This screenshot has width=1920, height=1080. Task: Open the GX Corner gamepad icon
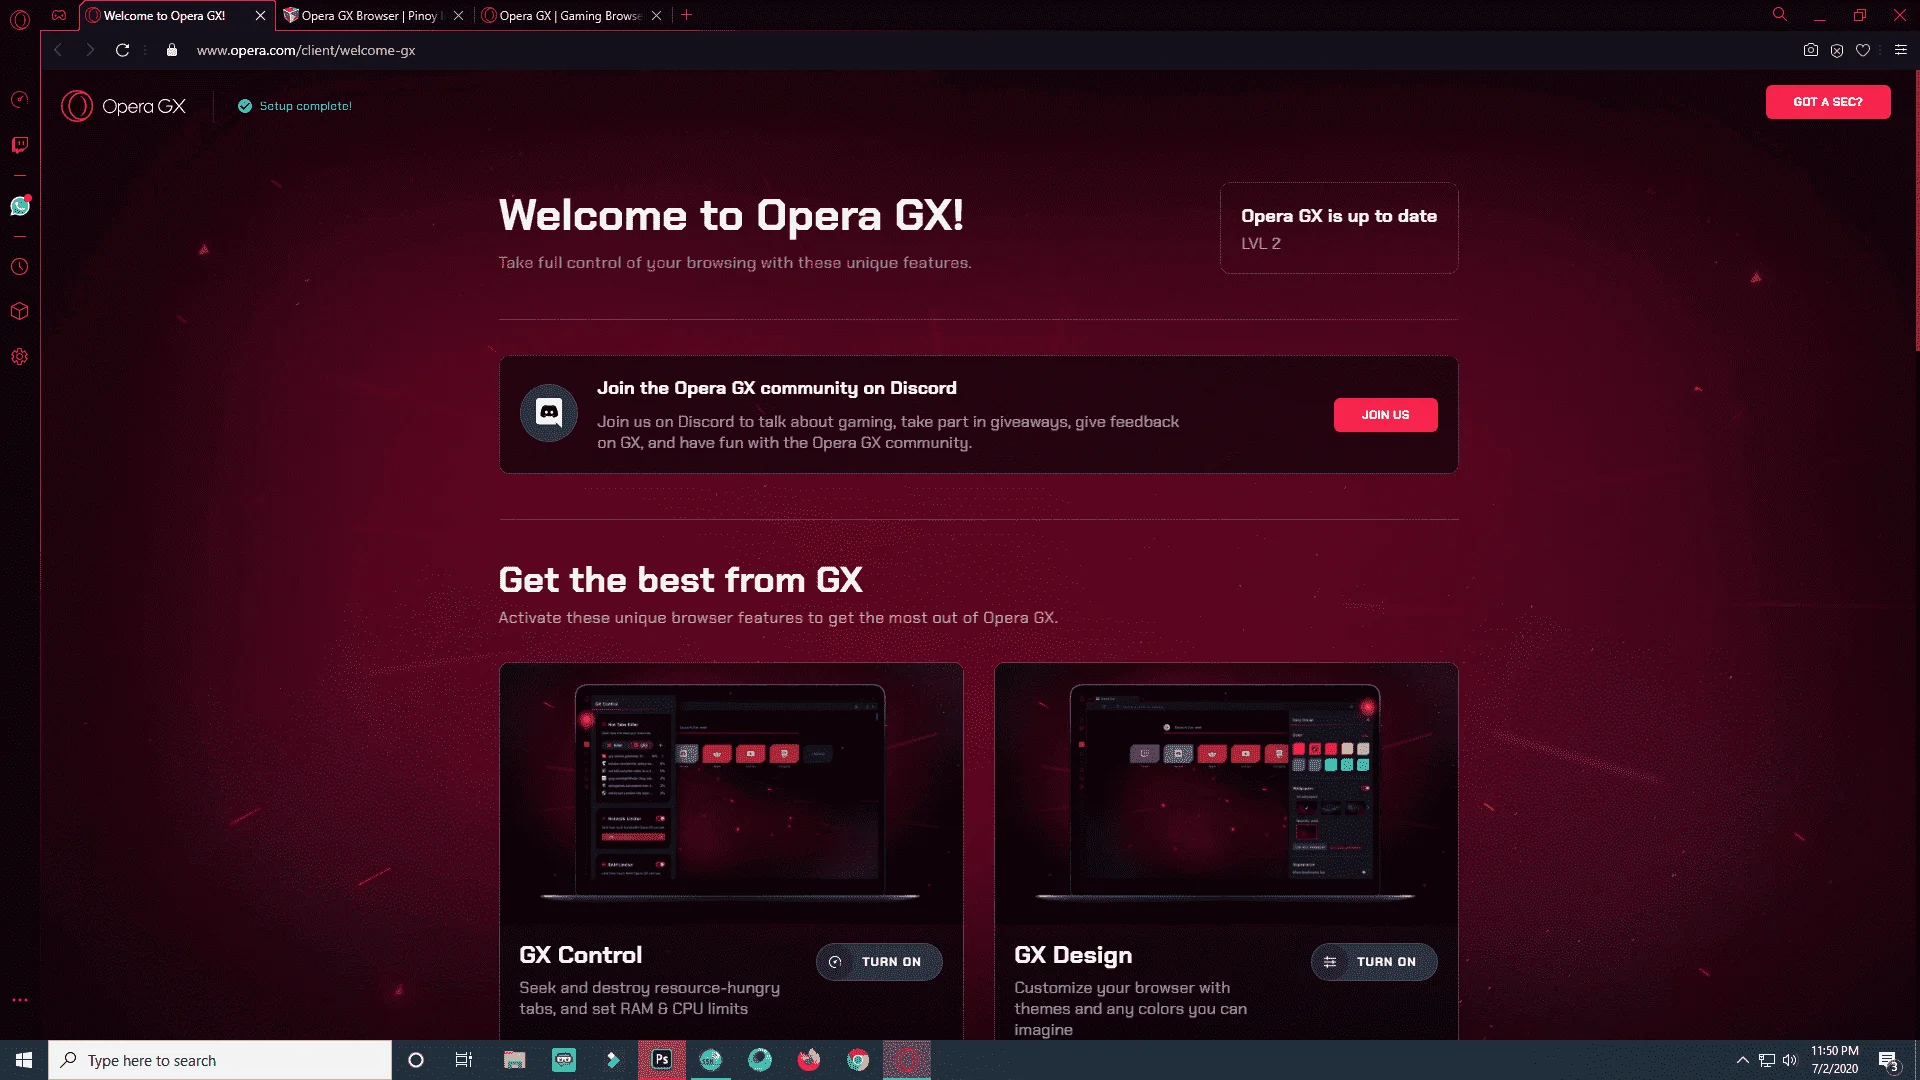pos(59,15)
